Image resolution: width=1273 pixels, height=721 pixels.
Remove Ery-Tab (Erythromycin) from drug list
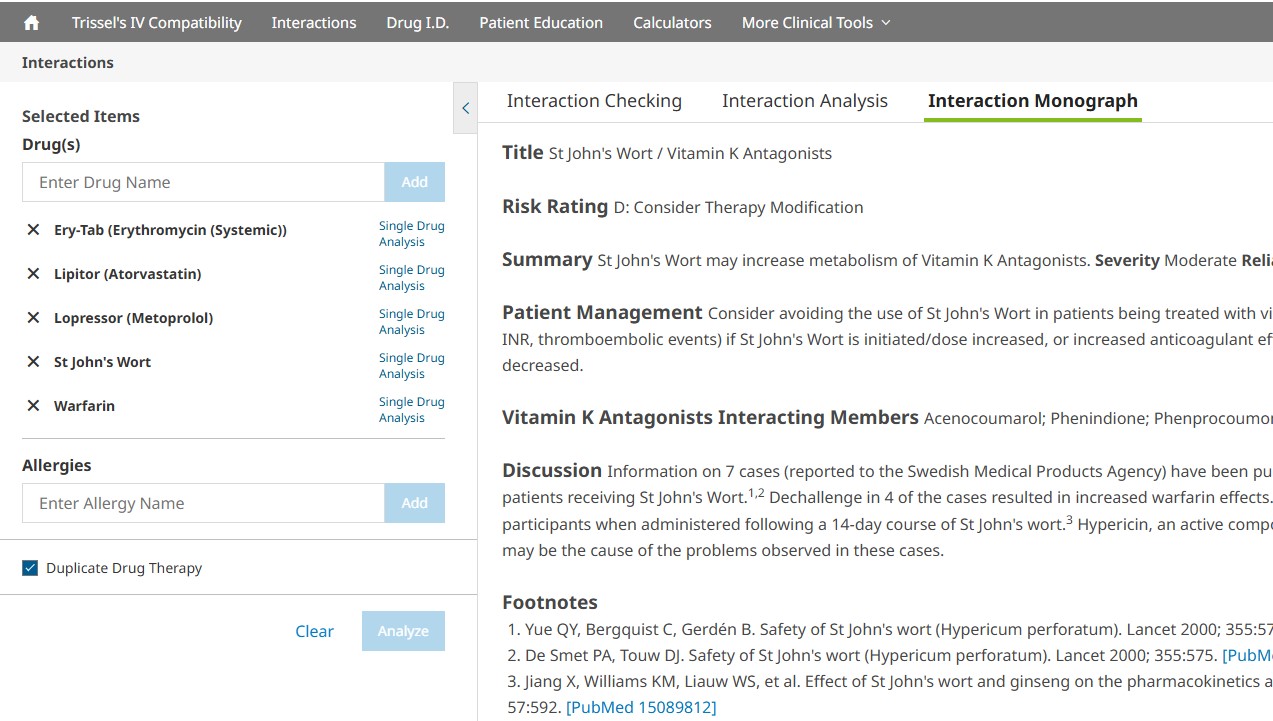click(x=33, y=230)
